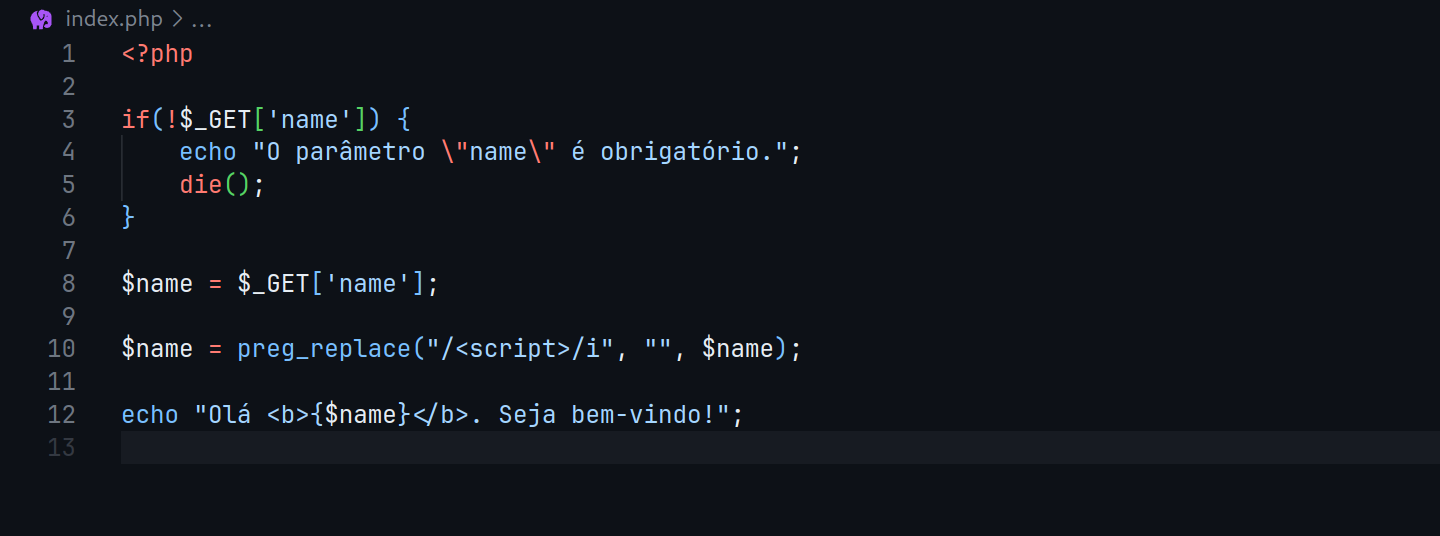Click line number 8 in the gutter

(68, 284)
